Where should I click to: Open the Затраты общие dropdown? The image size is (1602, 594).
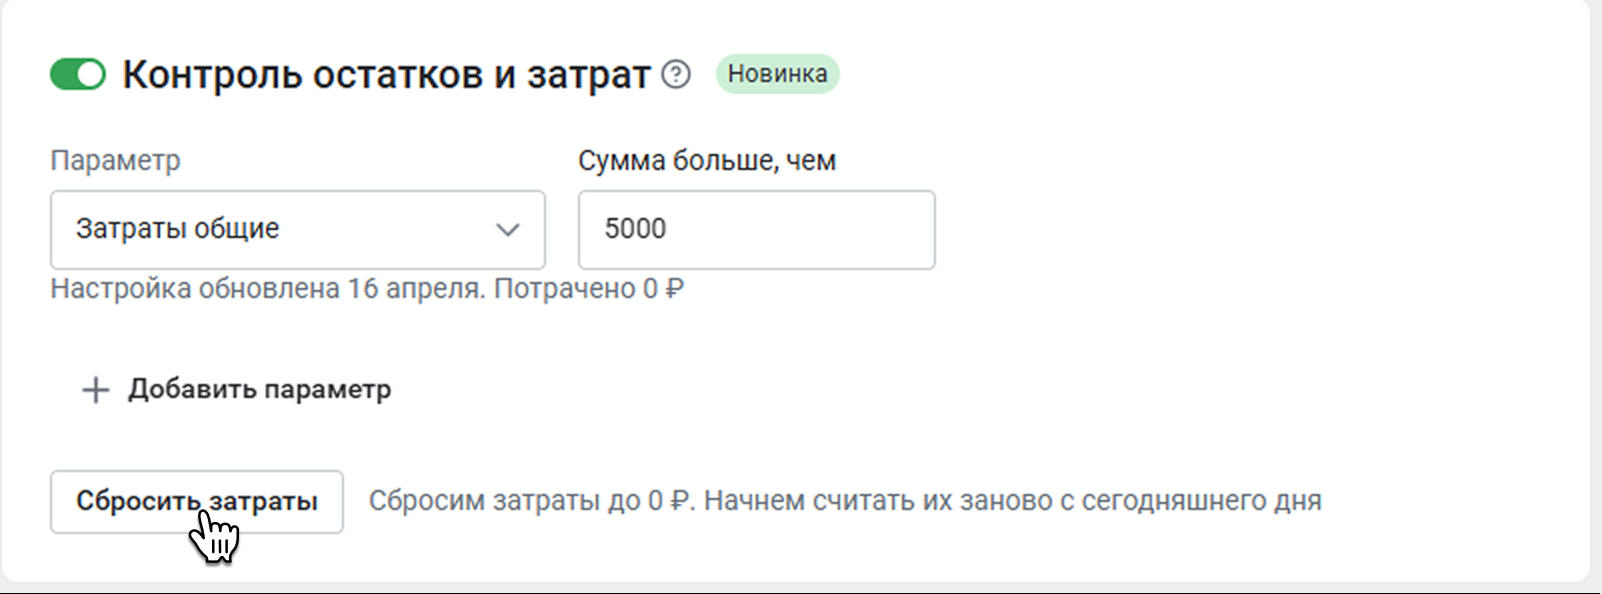pos(297,230)
